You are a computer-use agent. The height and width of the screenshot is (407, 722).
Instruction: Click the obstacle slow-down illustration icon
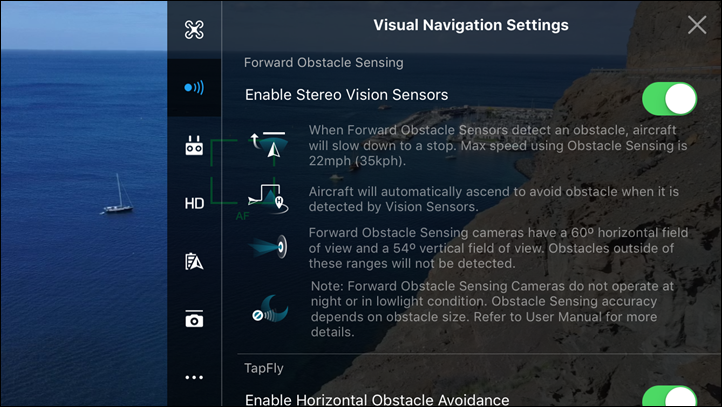pos(270,145)
